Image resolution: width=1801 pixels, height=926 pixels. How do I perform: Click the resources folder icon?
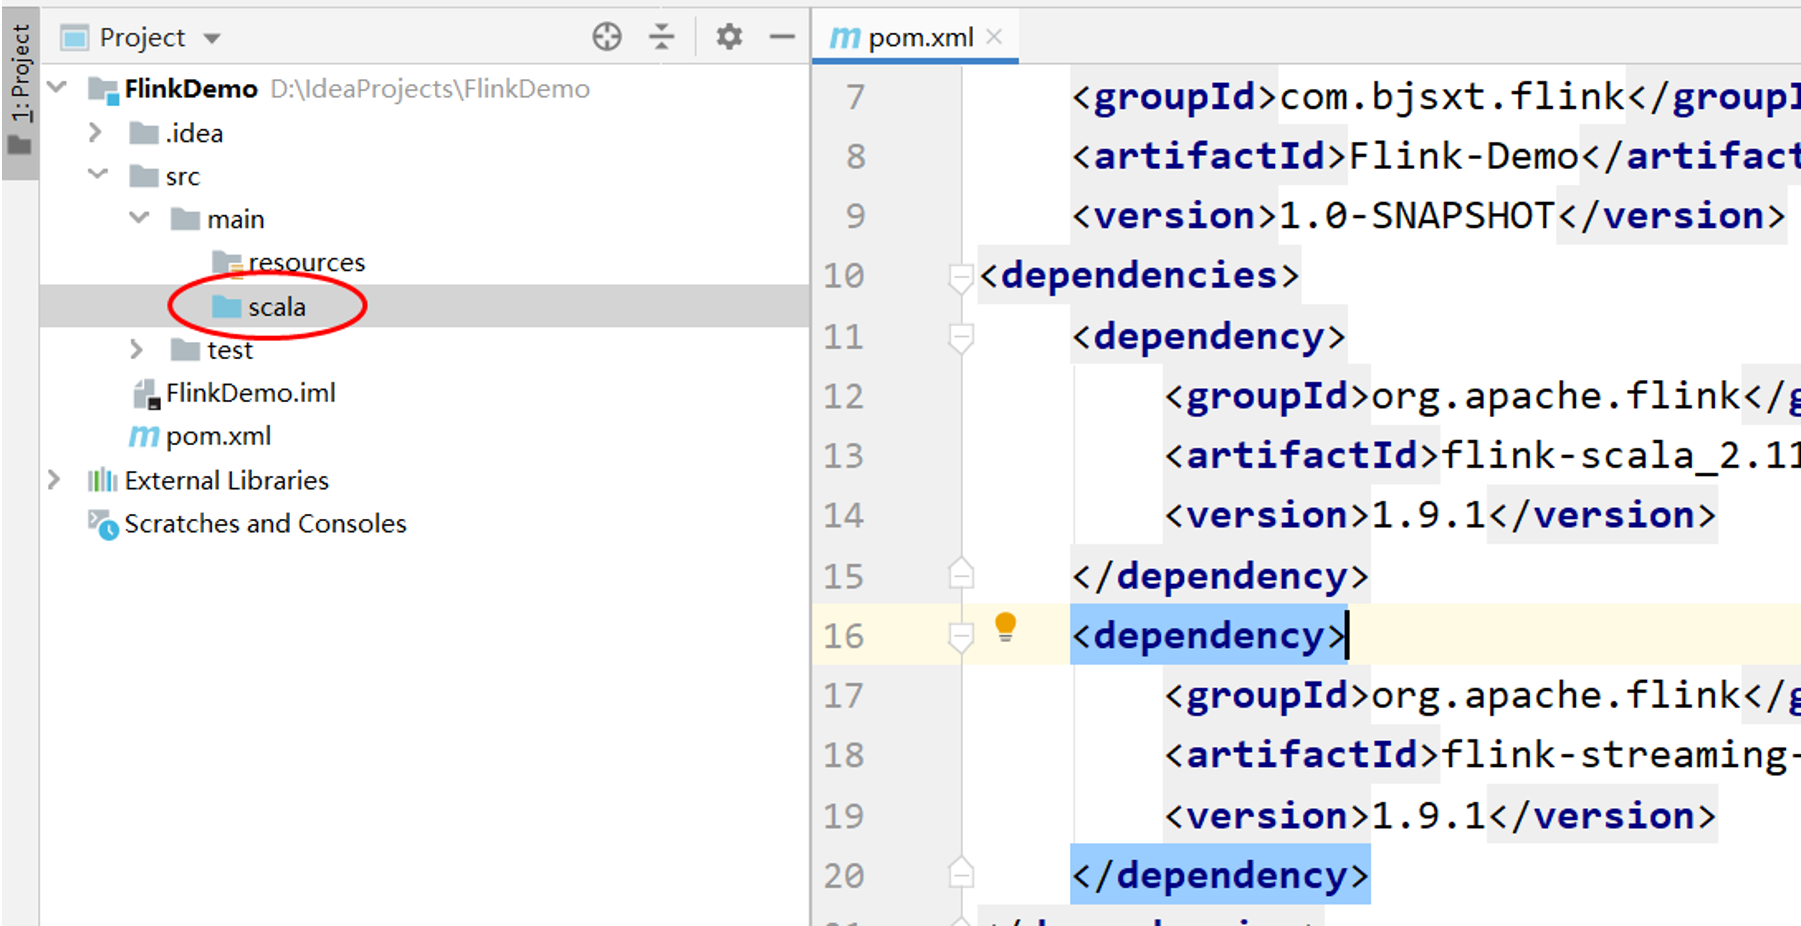[227, 263]
